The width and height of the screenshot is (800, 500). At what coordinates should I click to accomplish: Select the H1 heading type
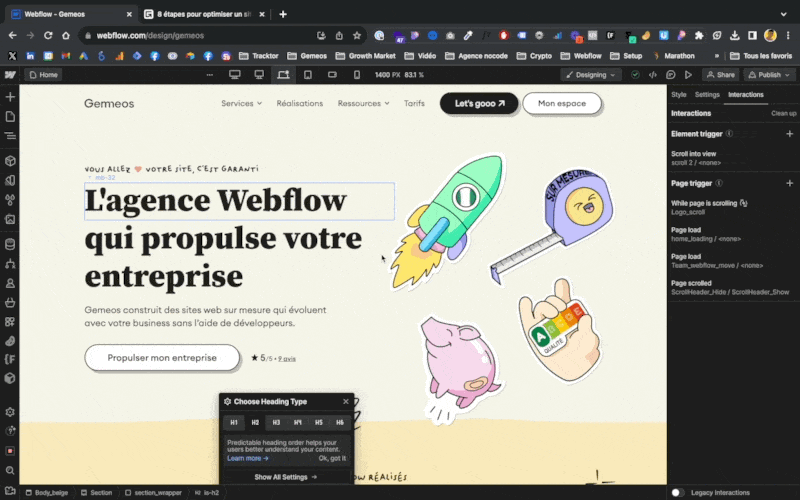234,422
